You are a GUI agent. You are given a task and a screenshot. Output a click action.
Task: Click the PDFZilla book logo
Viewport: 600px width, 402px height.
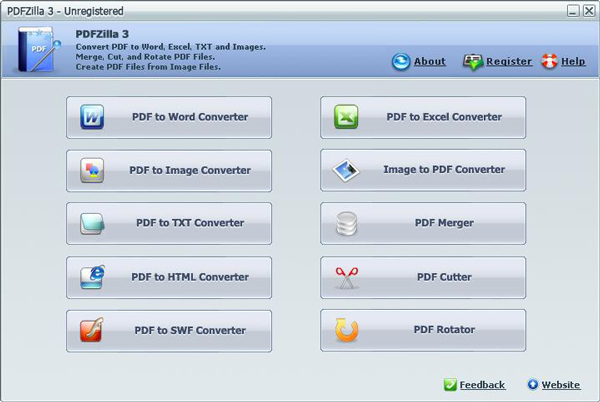pyautogui.click(x=38, y=49)
